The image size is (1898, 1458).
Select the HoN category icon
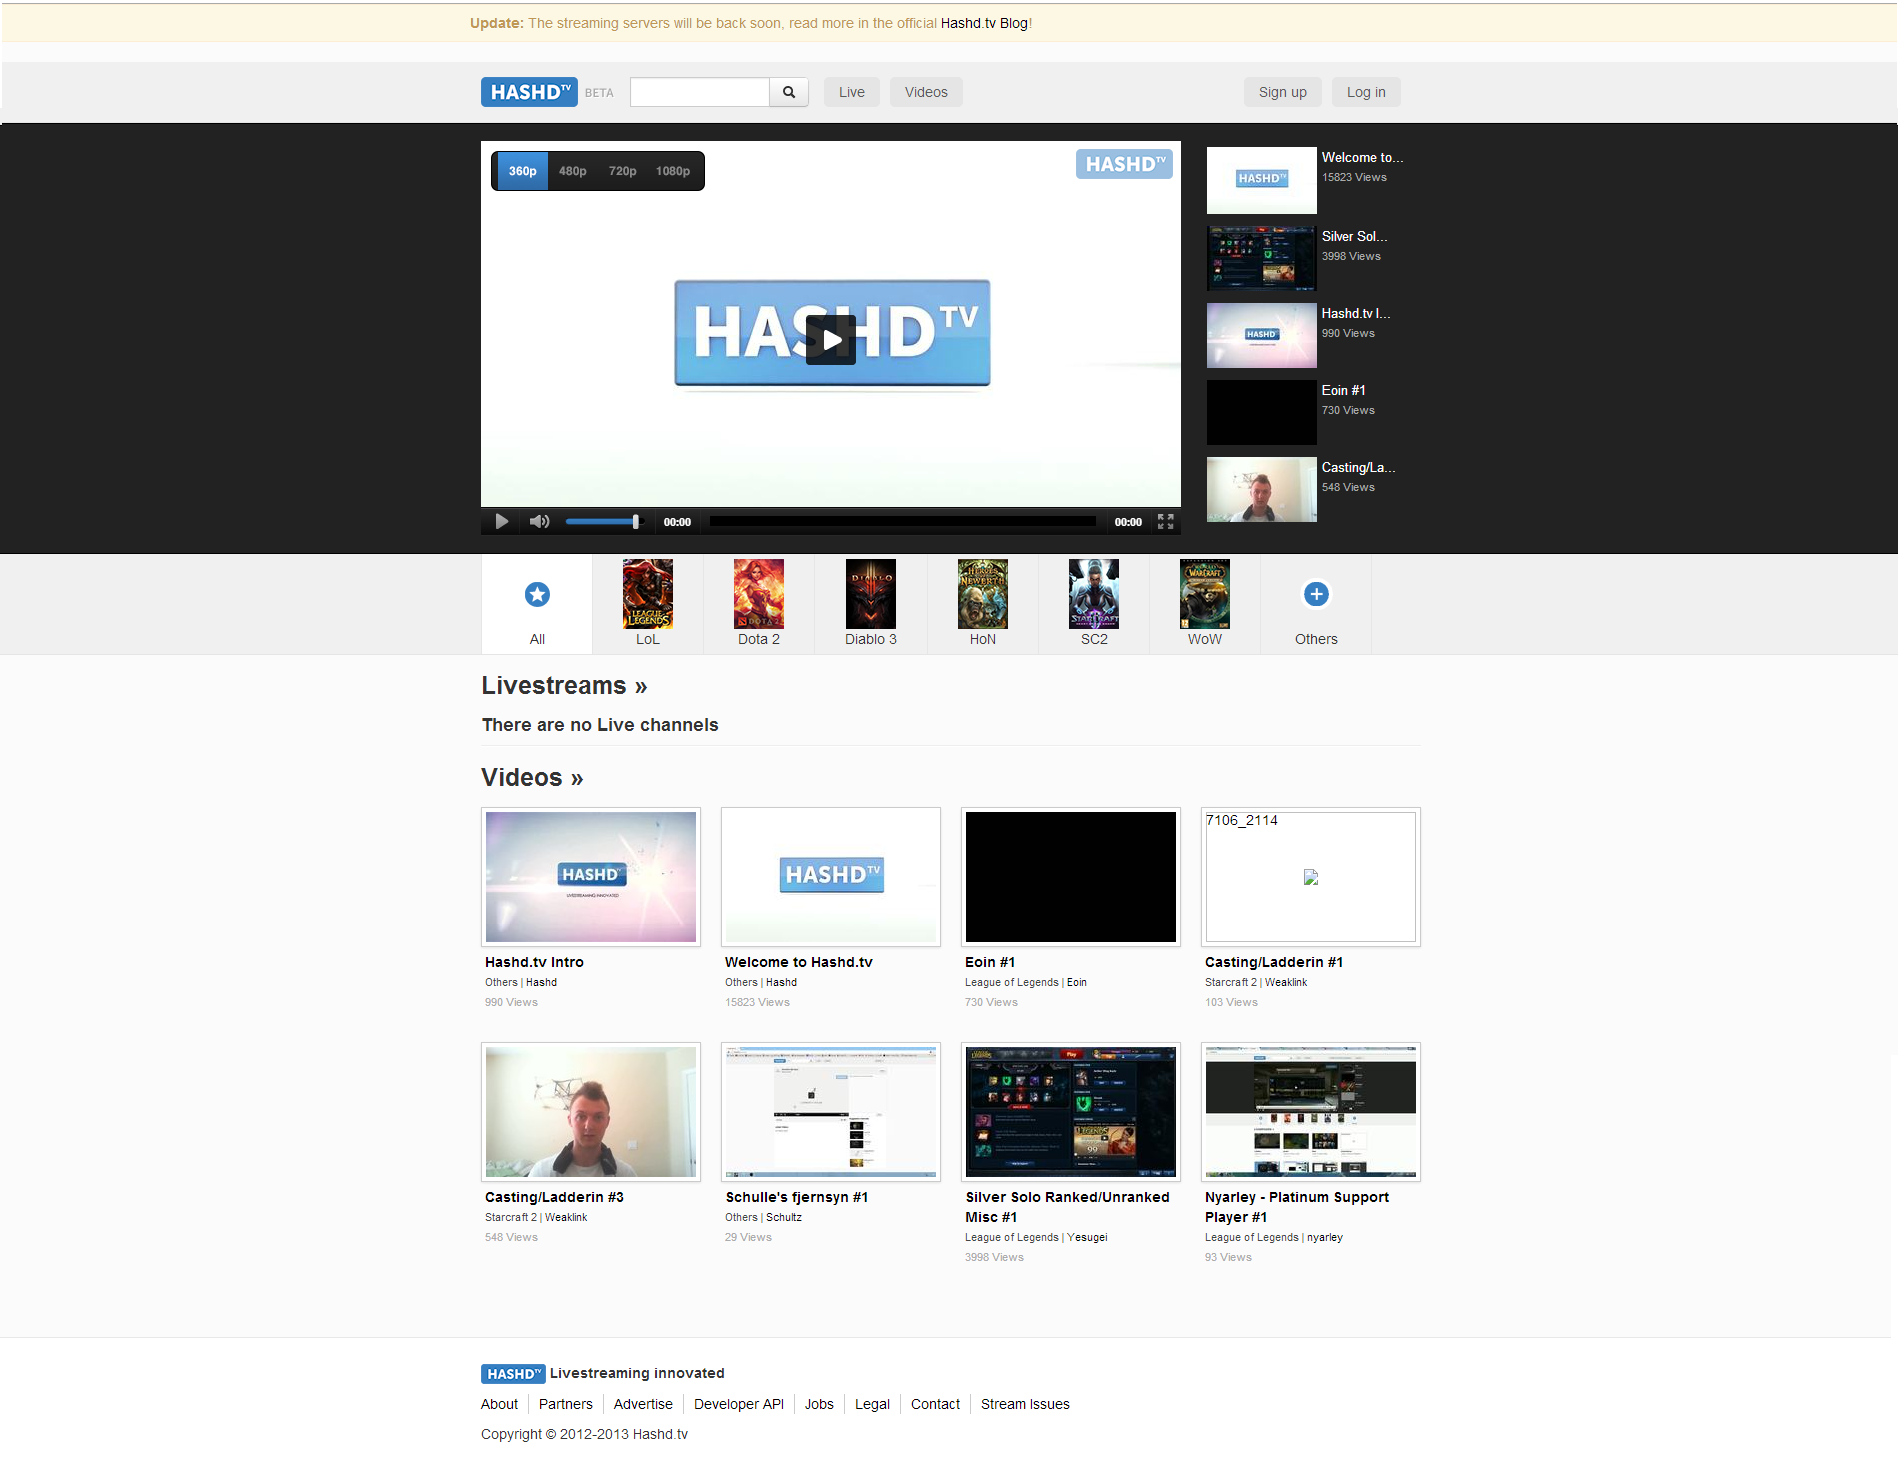(x=982, y=594)
